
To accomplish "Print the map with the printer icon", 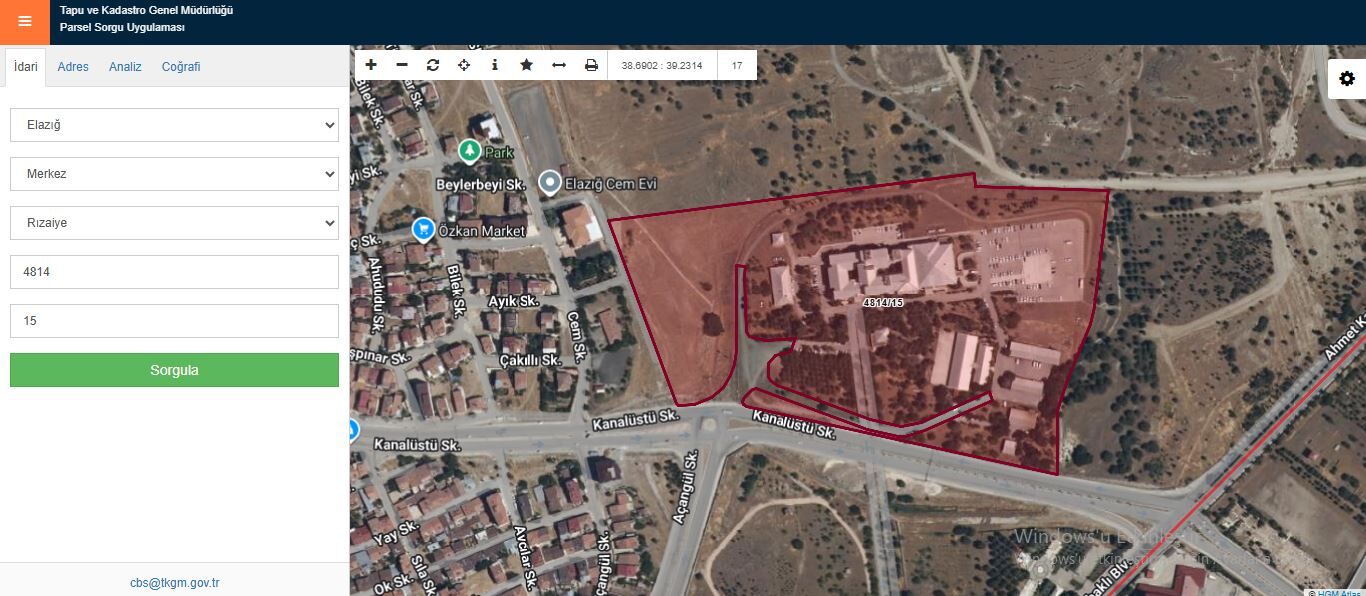I will point(591,65).
